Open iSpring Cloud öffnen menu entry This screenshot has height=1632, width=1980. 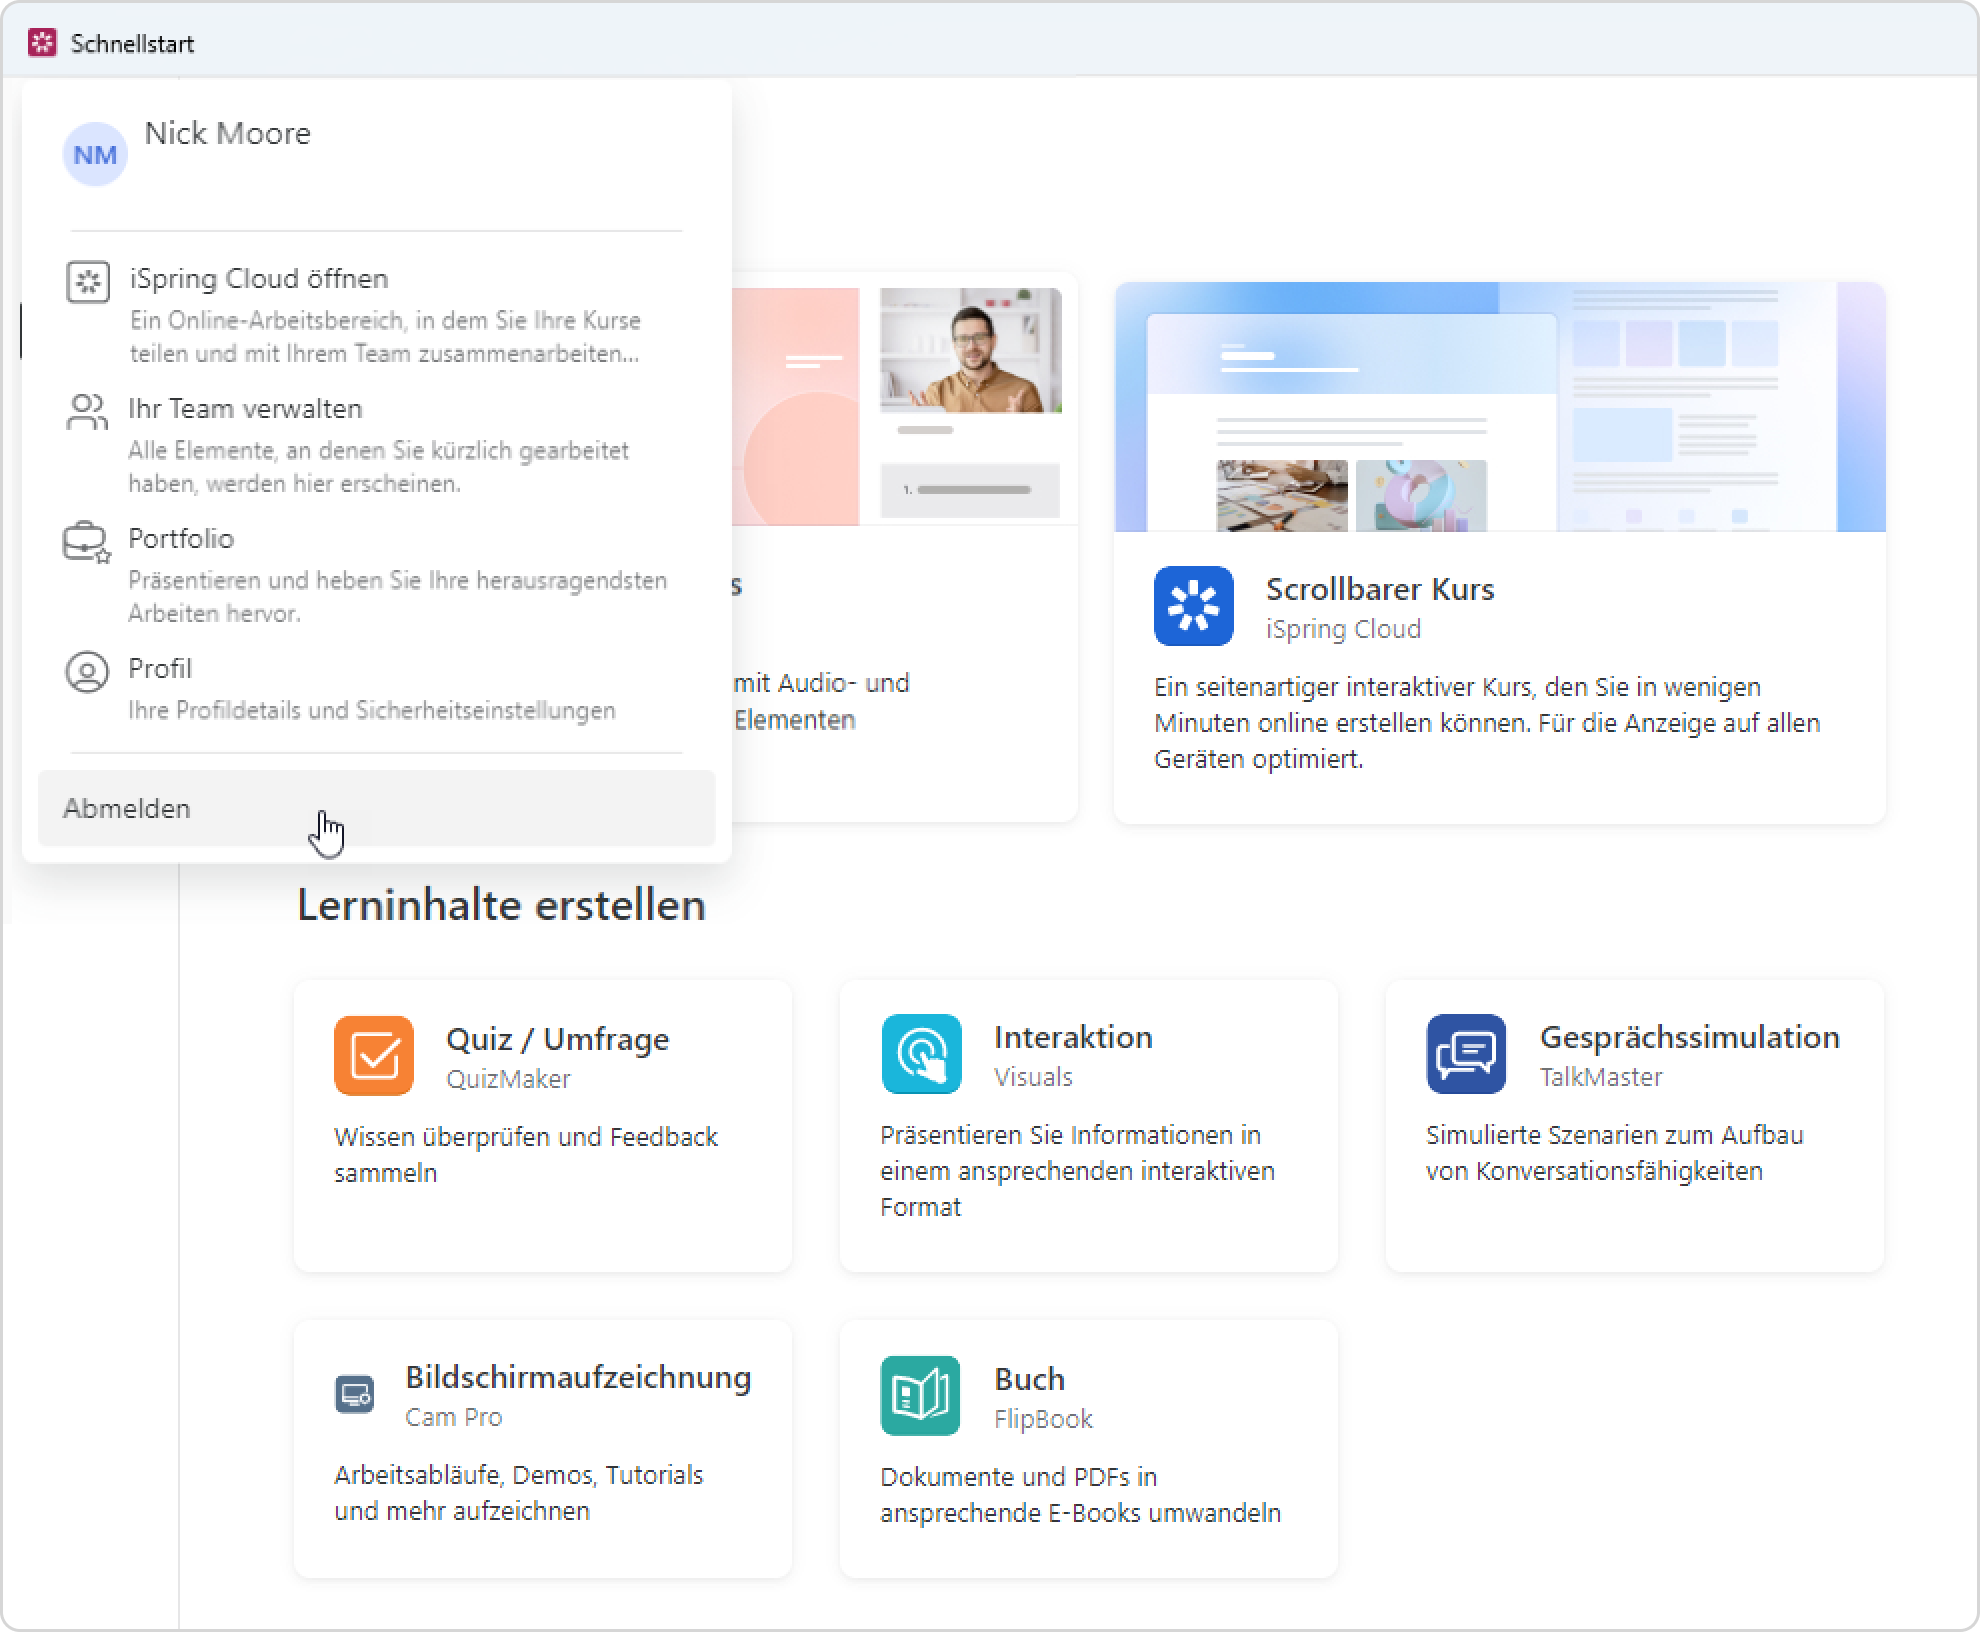tap(376, 314)
